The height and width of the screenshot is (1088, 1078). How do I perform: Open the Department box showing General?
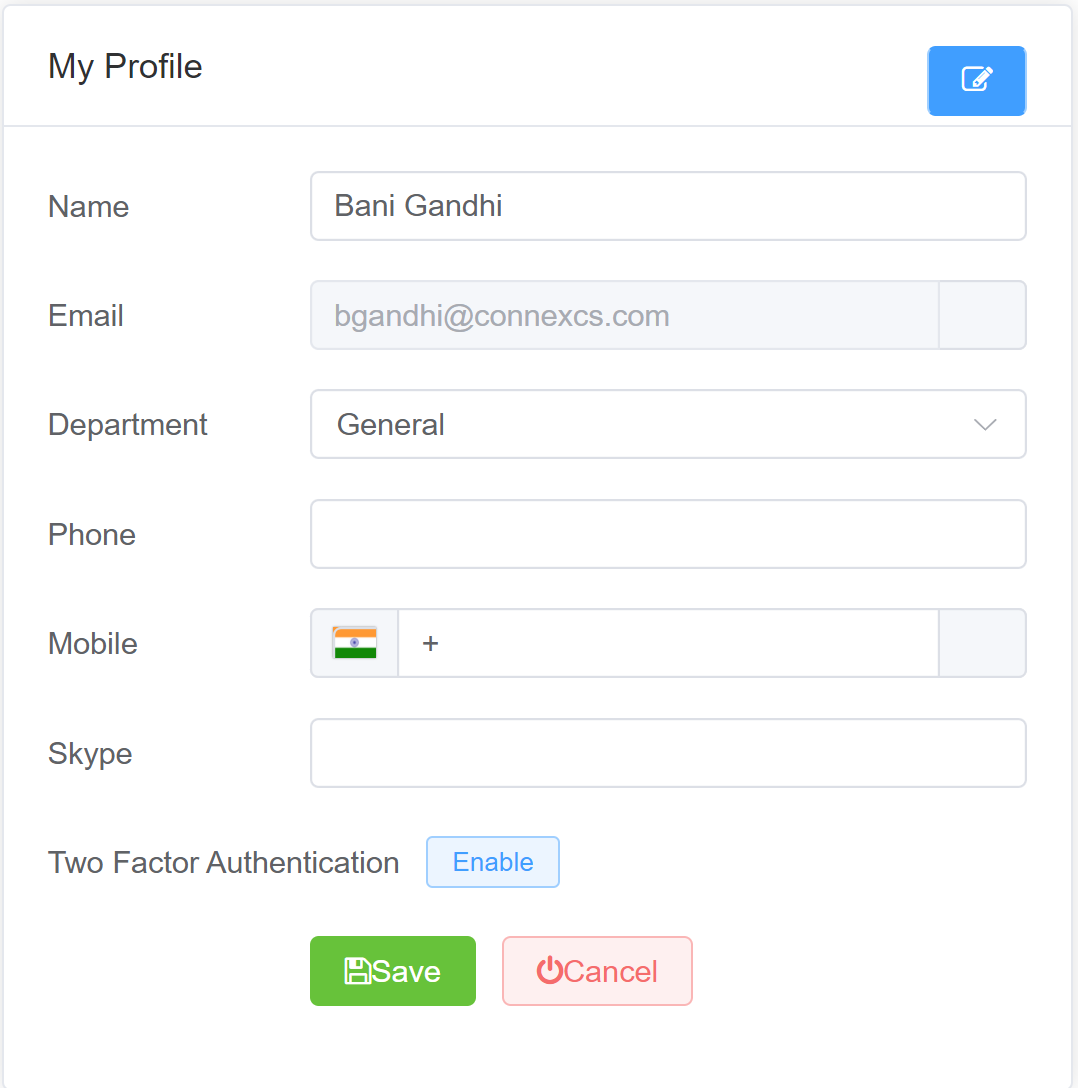[640, 424]
